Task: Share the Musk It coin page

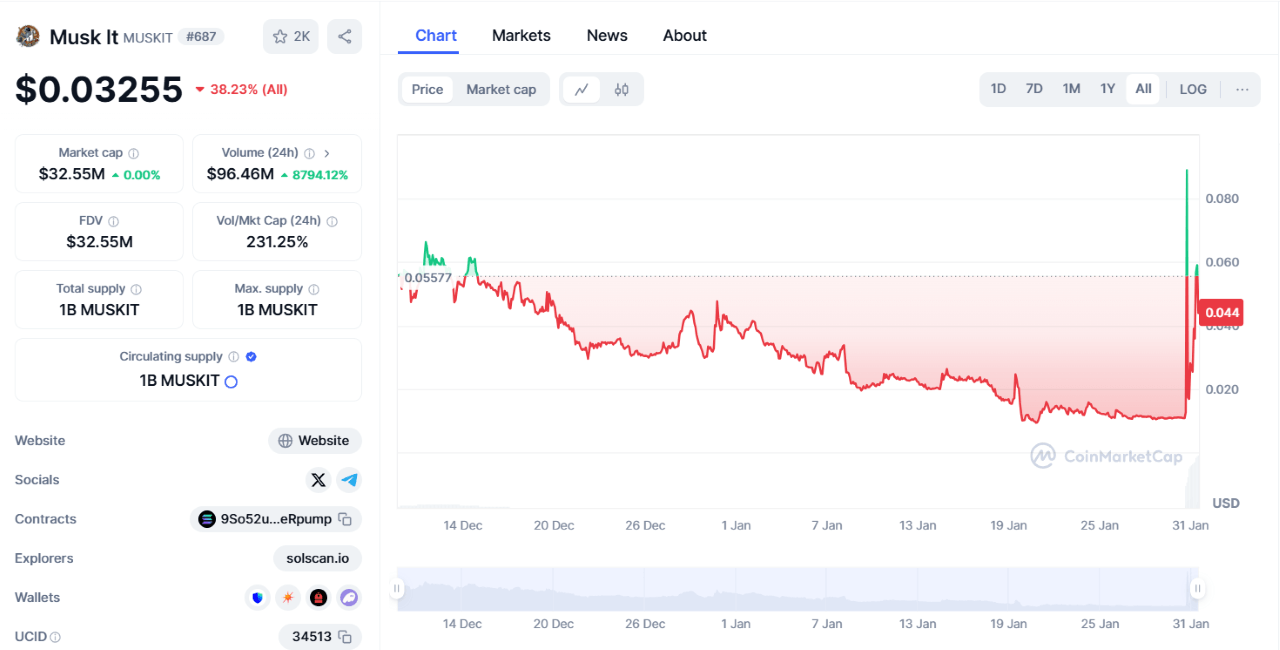Action: (x=344, y=35)
